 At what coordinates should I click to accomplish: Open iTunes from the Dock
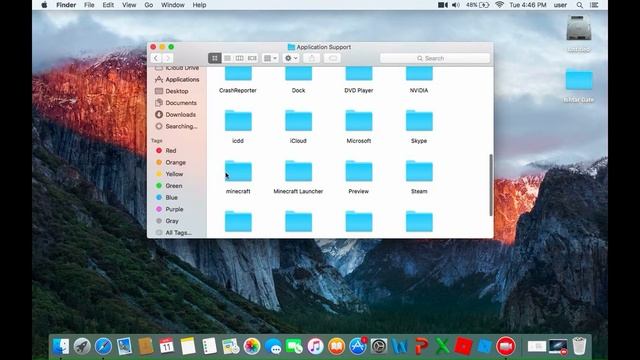(x=316, y=346)
